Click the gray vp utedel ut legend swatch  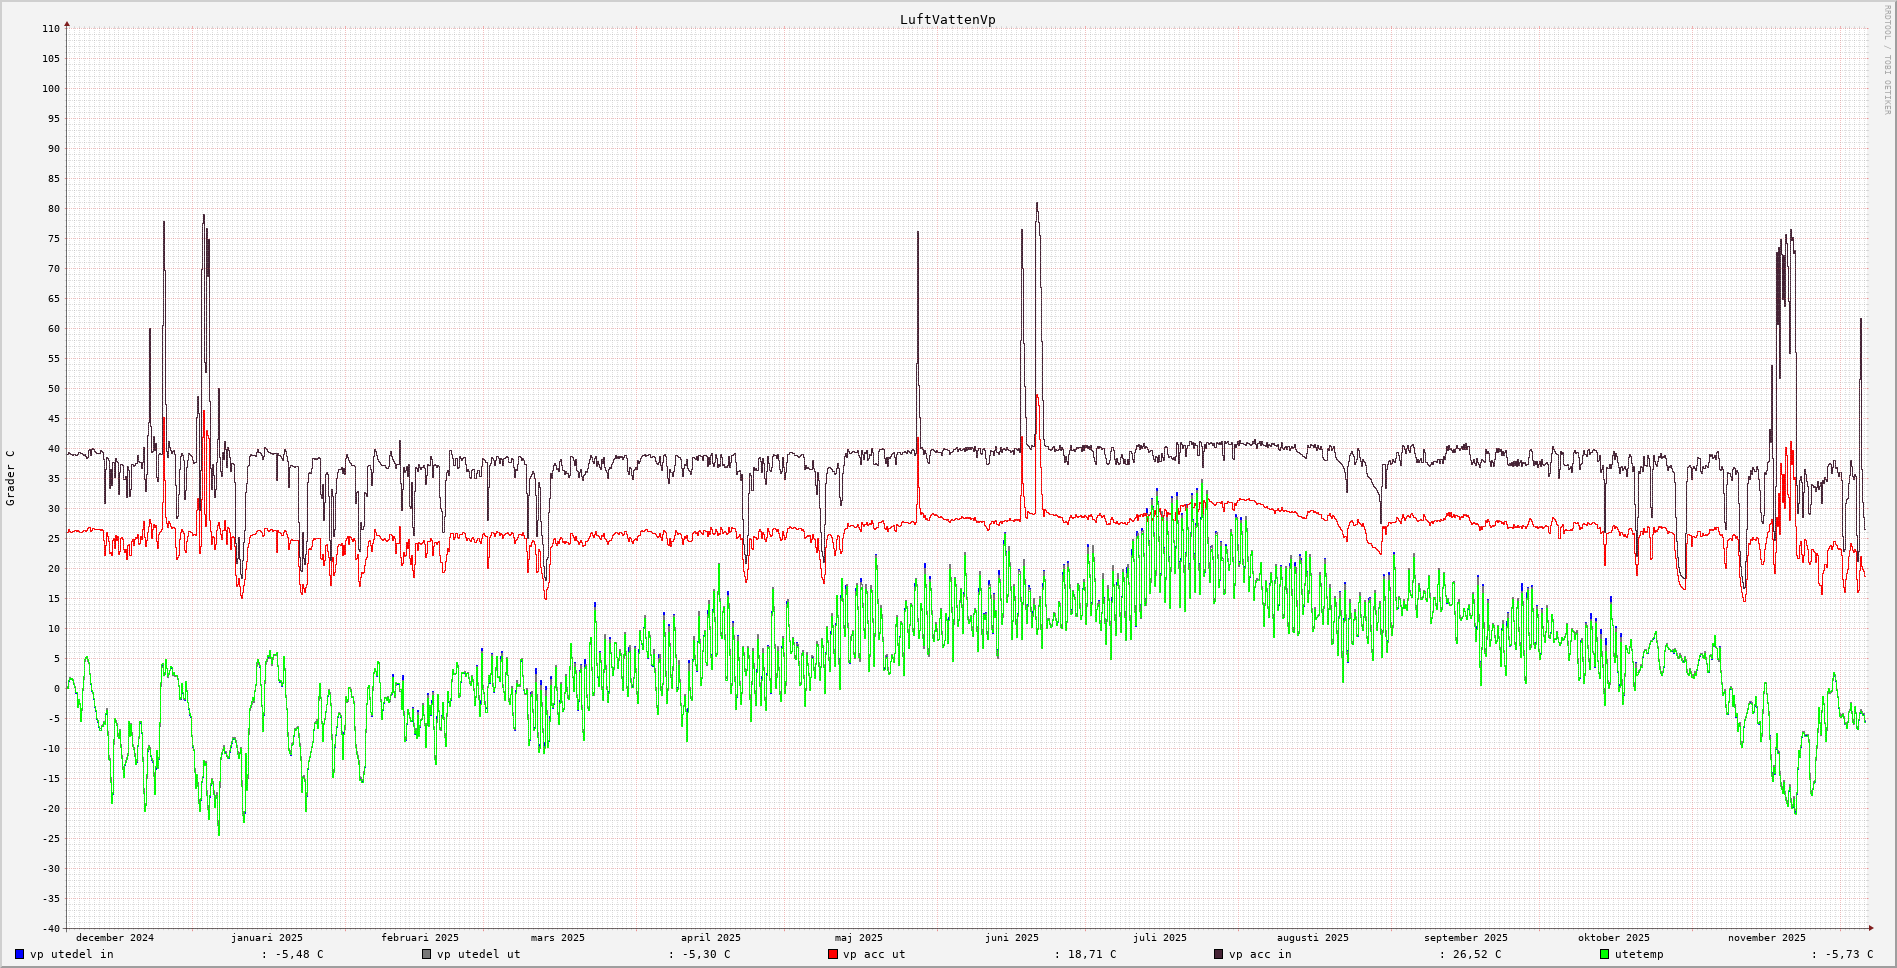coord(427,954)
